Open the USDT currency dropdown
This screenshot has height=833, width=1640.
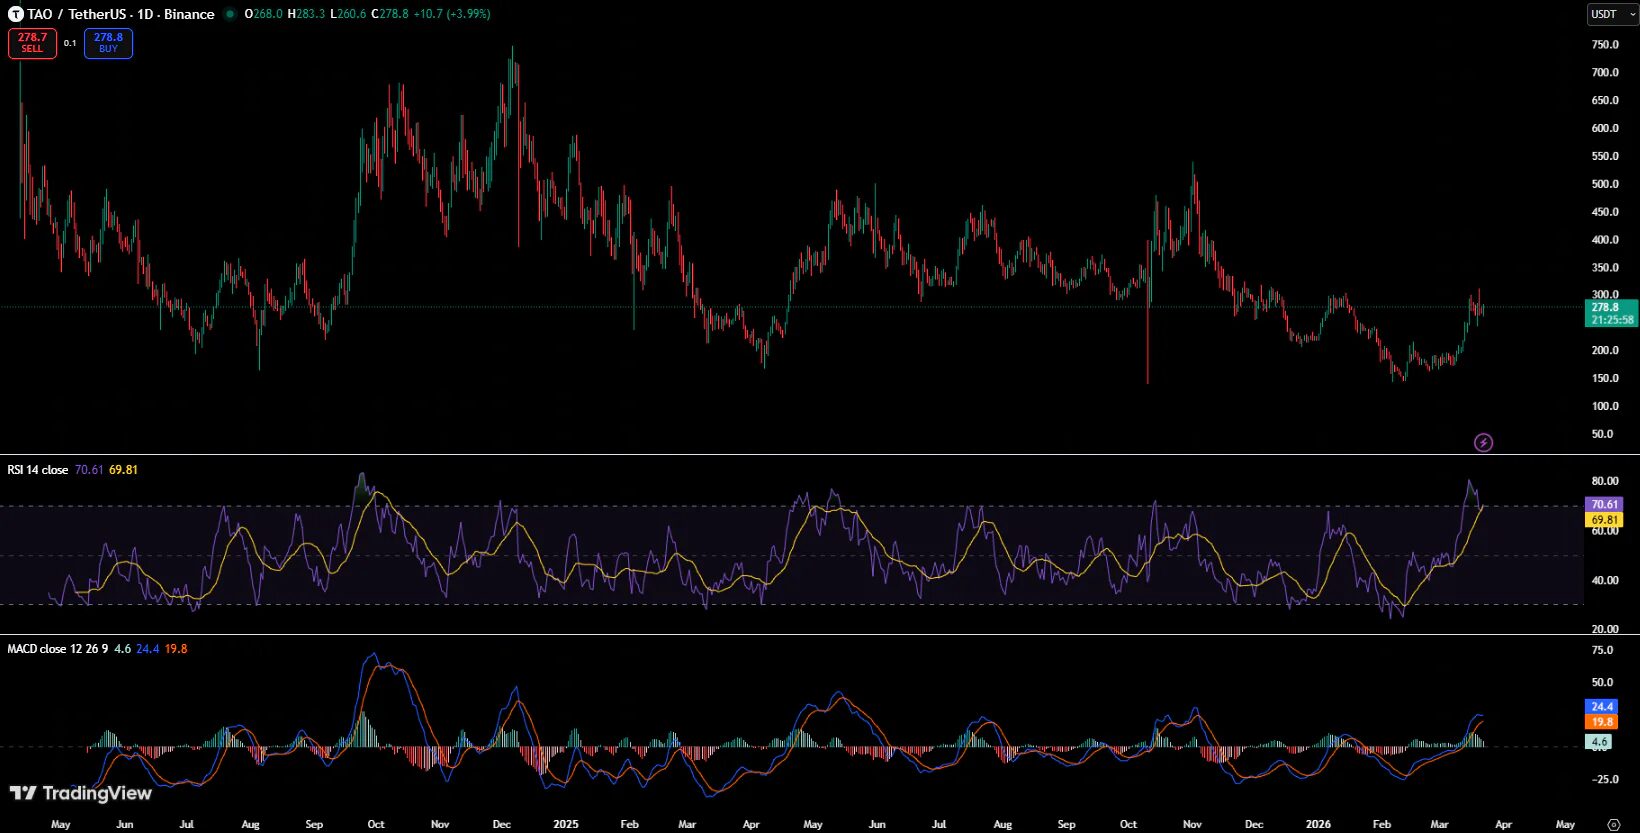1612,14
